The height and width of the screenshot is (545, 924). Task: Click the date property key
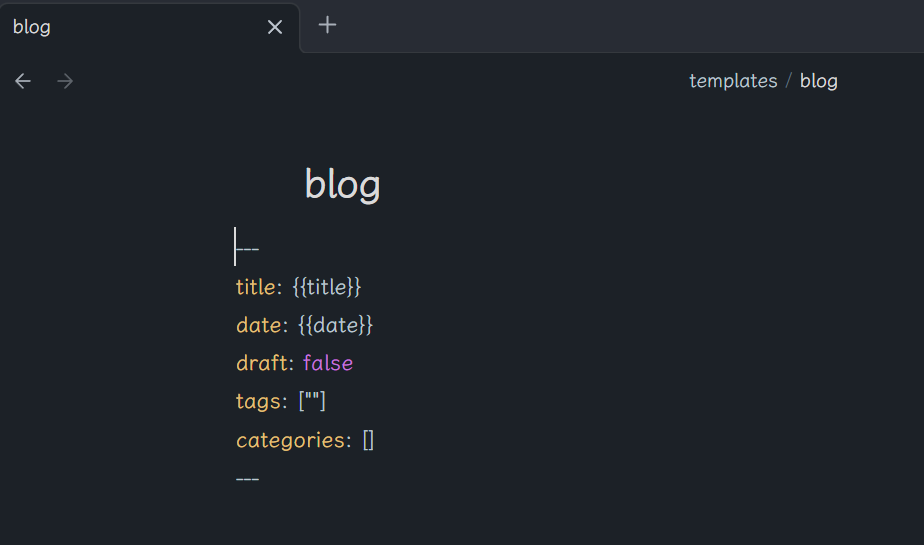pos(258,326)
